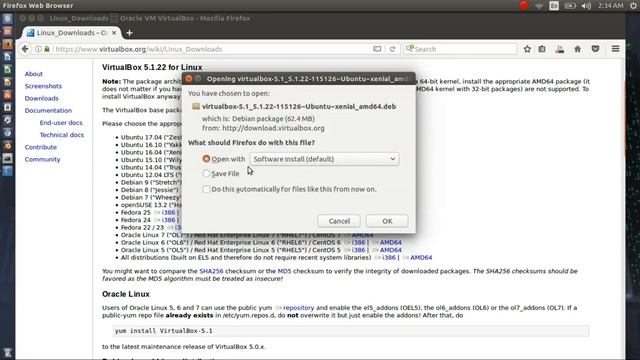Screen dimensions: 640x360
Task: Open the system power gear menu
Action: [633, 6]
